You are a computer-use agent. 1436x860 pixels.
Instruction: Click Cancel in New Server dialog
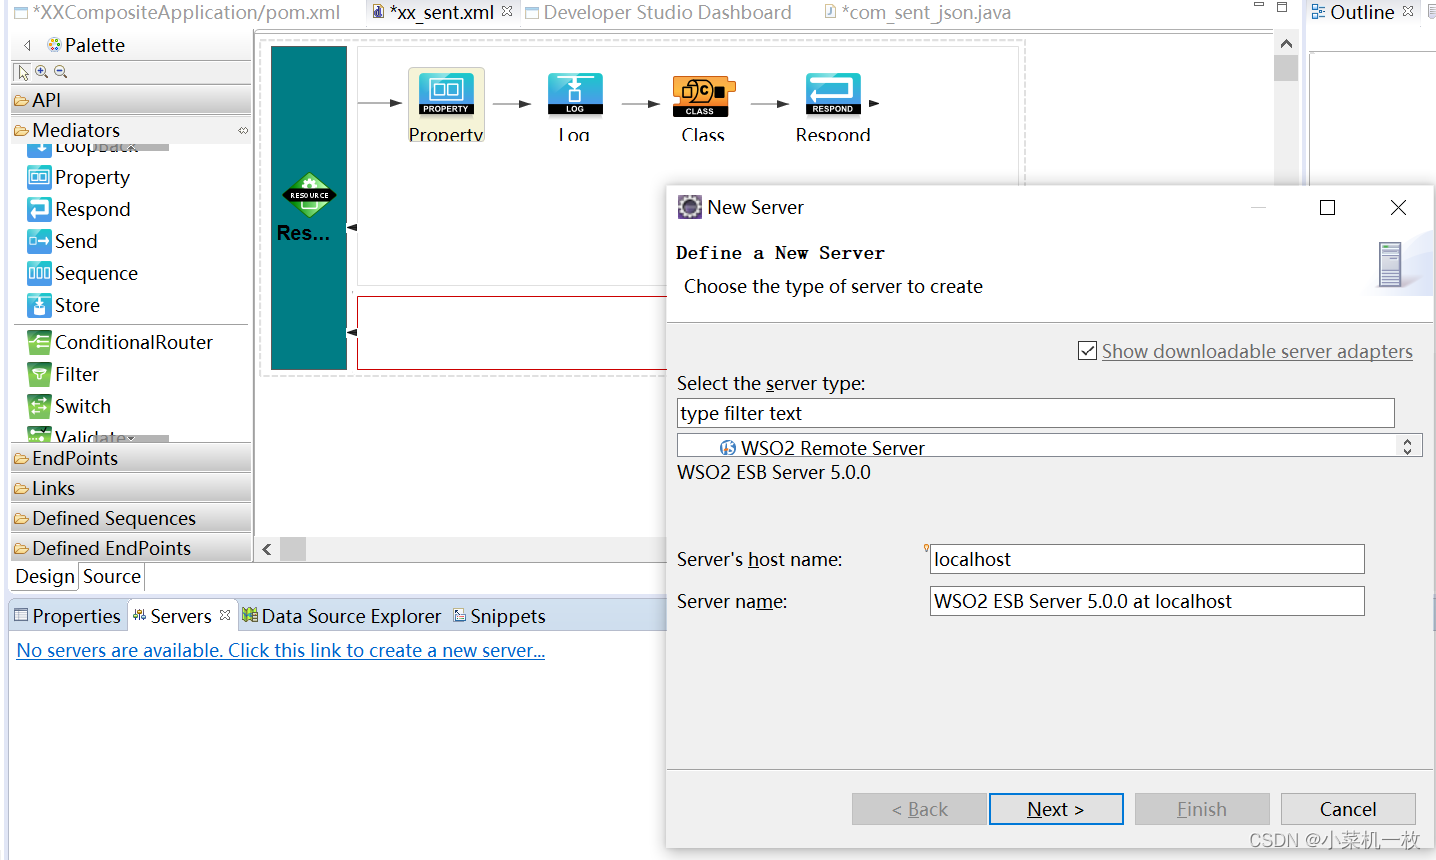pos(1348,809)
